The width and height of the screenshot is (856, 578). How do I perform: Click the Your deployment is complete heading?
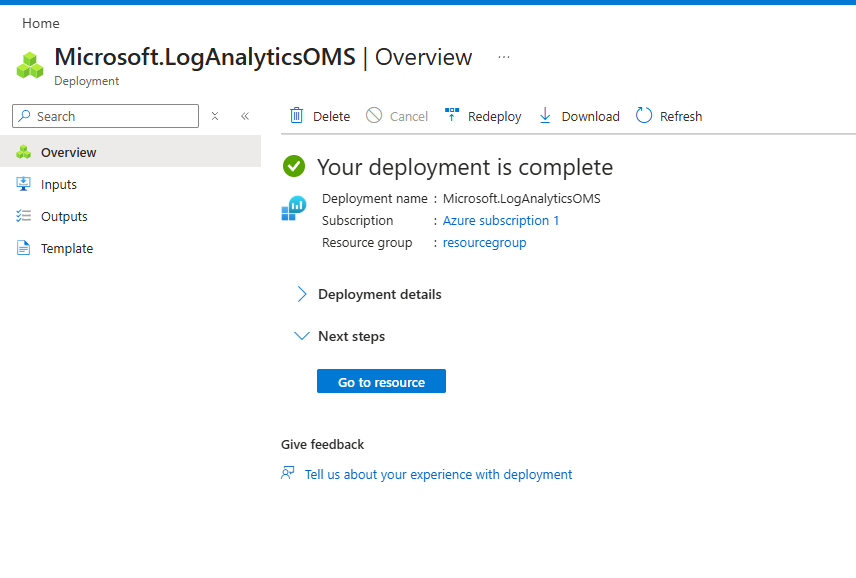465,167
